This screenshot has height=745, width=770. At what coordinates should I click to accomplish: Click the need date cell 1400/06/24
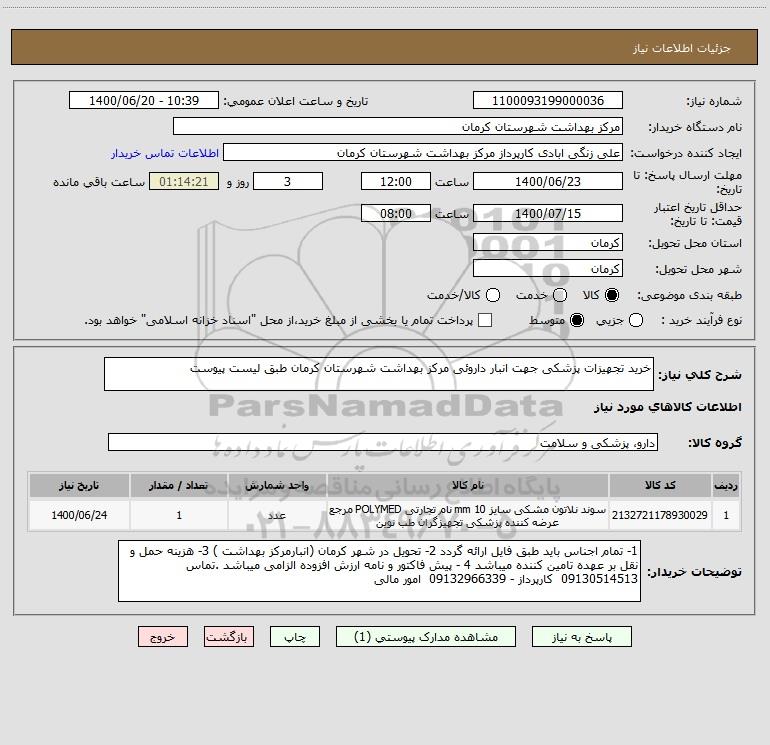pyautogui.click(x=79, y=515)
